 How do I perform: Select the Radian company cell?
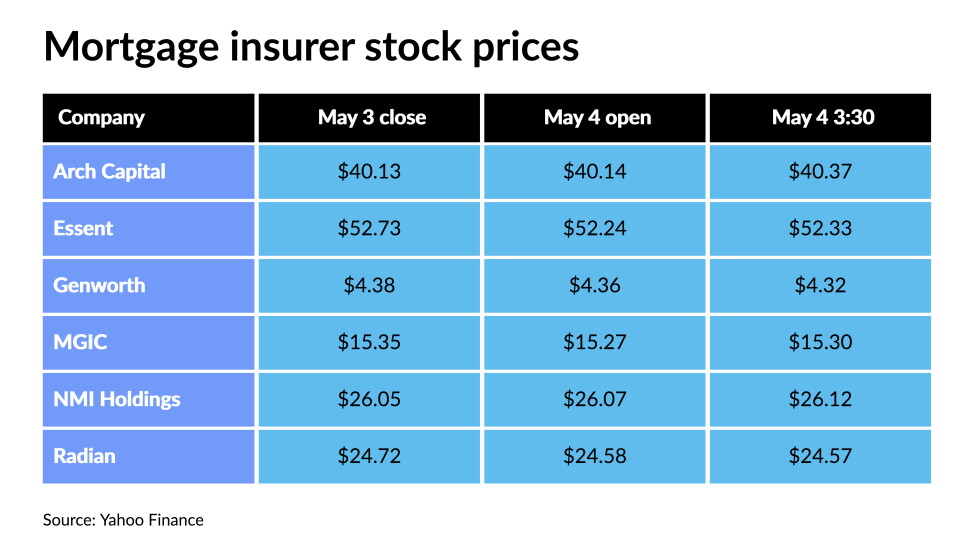click(x=148, y=456)
